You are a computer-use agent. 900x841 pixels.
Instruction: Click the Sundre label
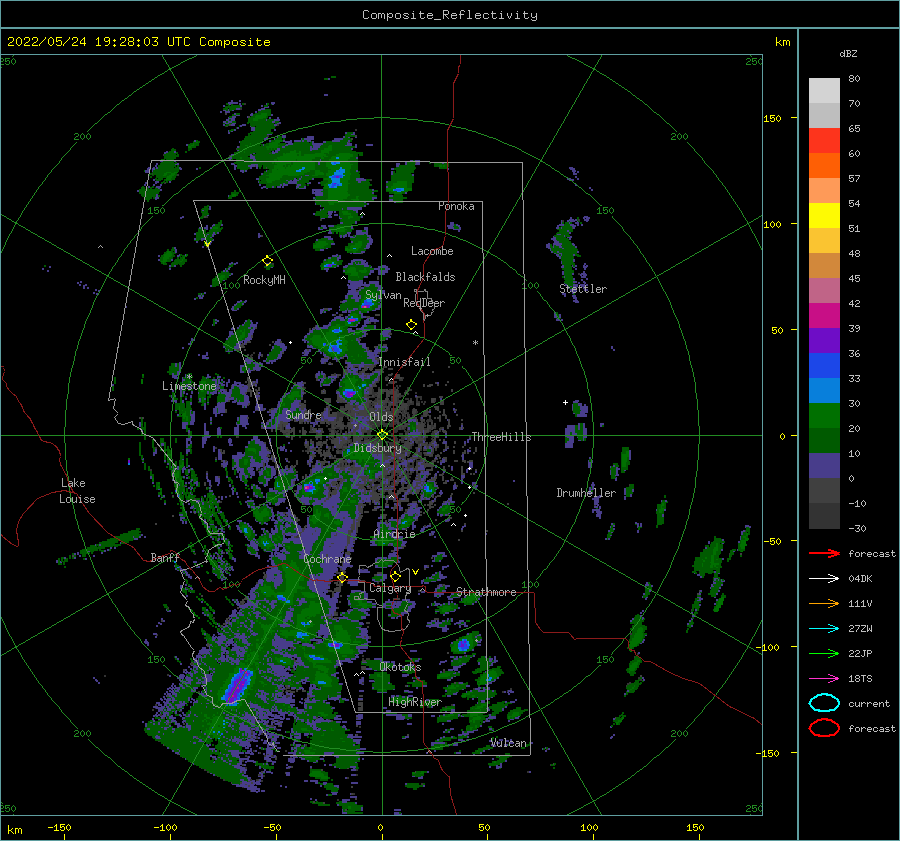click(x=303, y=414)
